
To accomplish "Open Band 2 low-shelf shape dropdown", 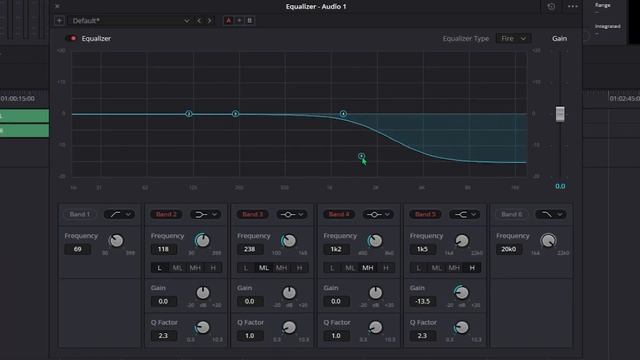I will [206, 214].
